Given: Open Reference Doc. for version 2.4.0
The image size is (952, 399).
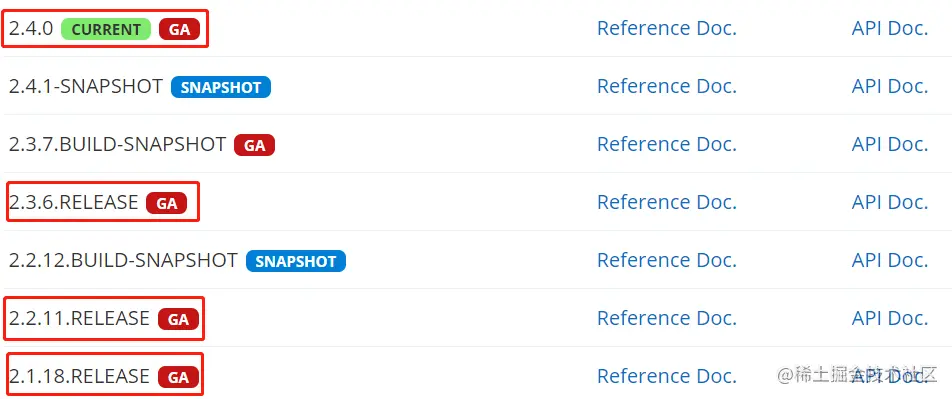Looking at the screenshot, I should point(667,29).
